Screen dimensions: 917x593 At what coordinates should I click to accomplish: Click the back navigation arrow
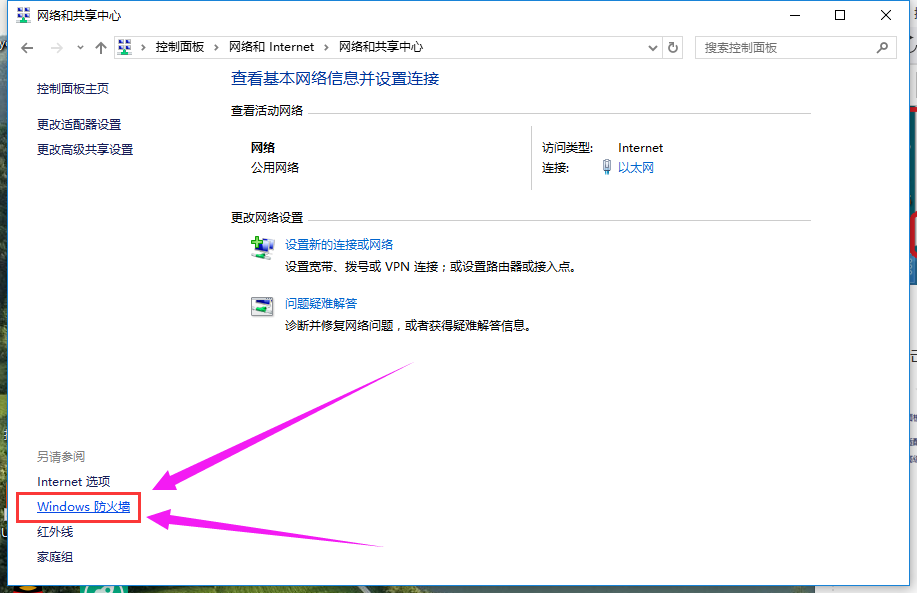click(x=27, y=47)
